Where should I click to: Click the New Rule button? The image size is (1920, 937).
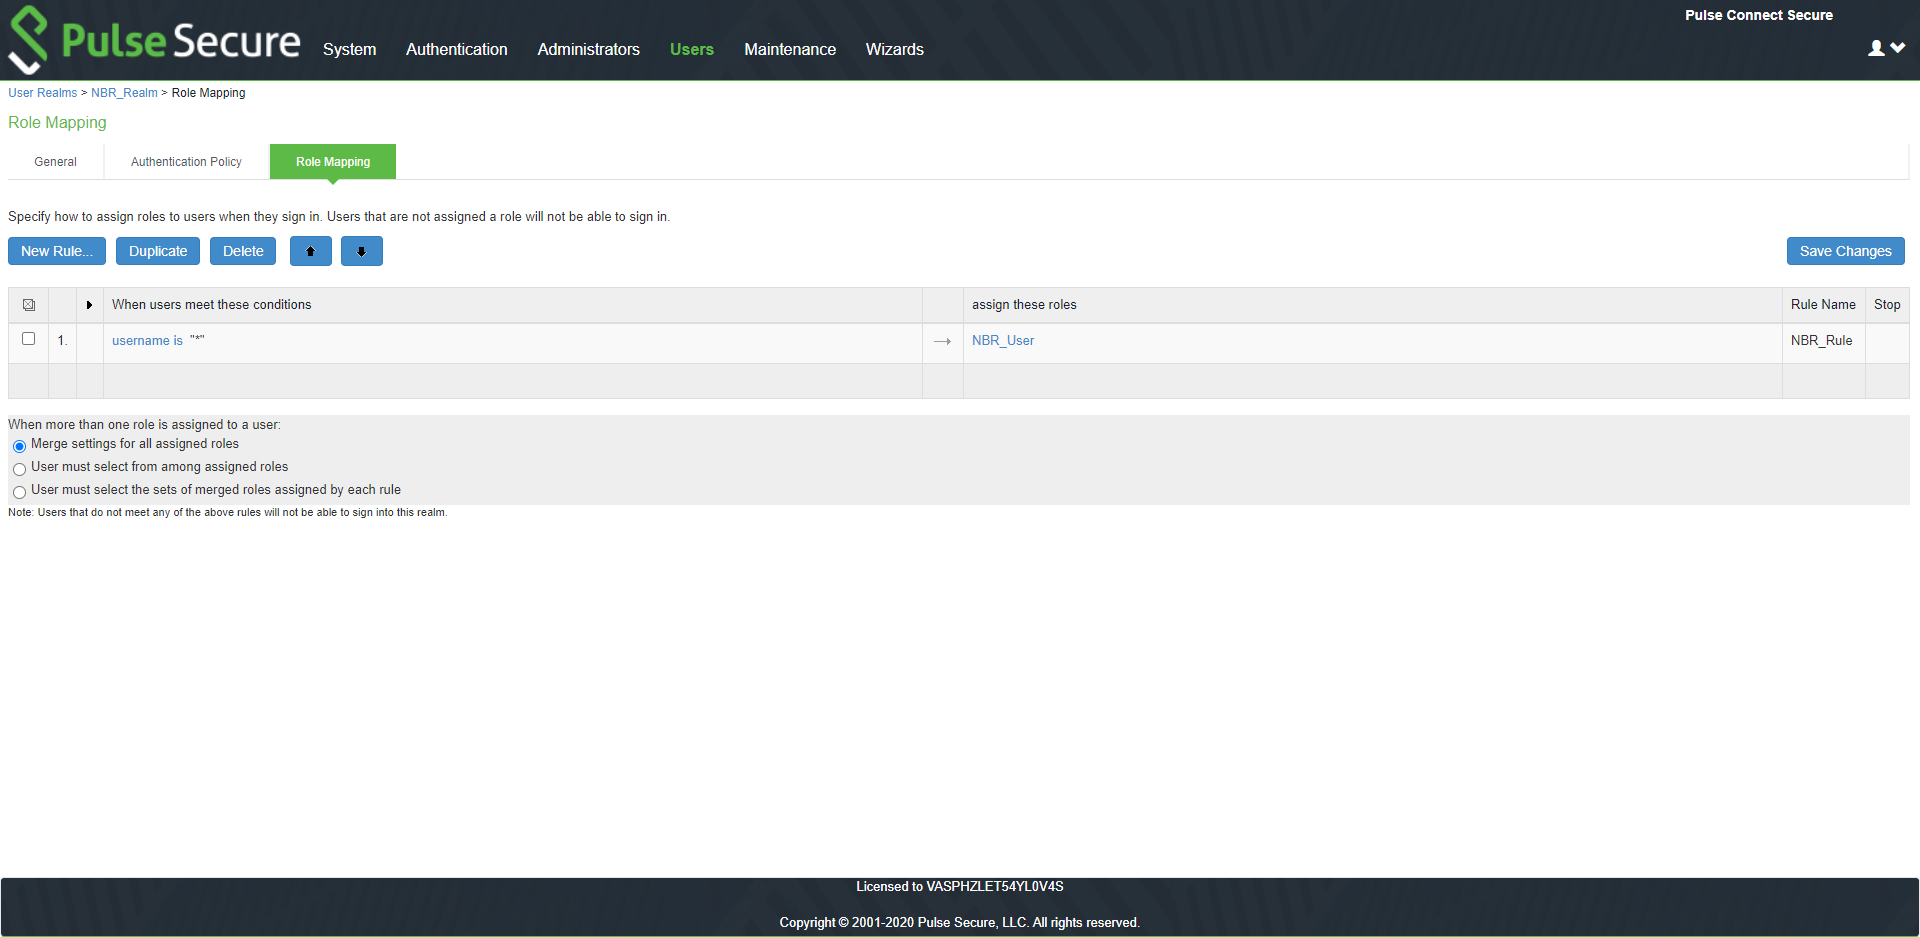click(57, 251)
